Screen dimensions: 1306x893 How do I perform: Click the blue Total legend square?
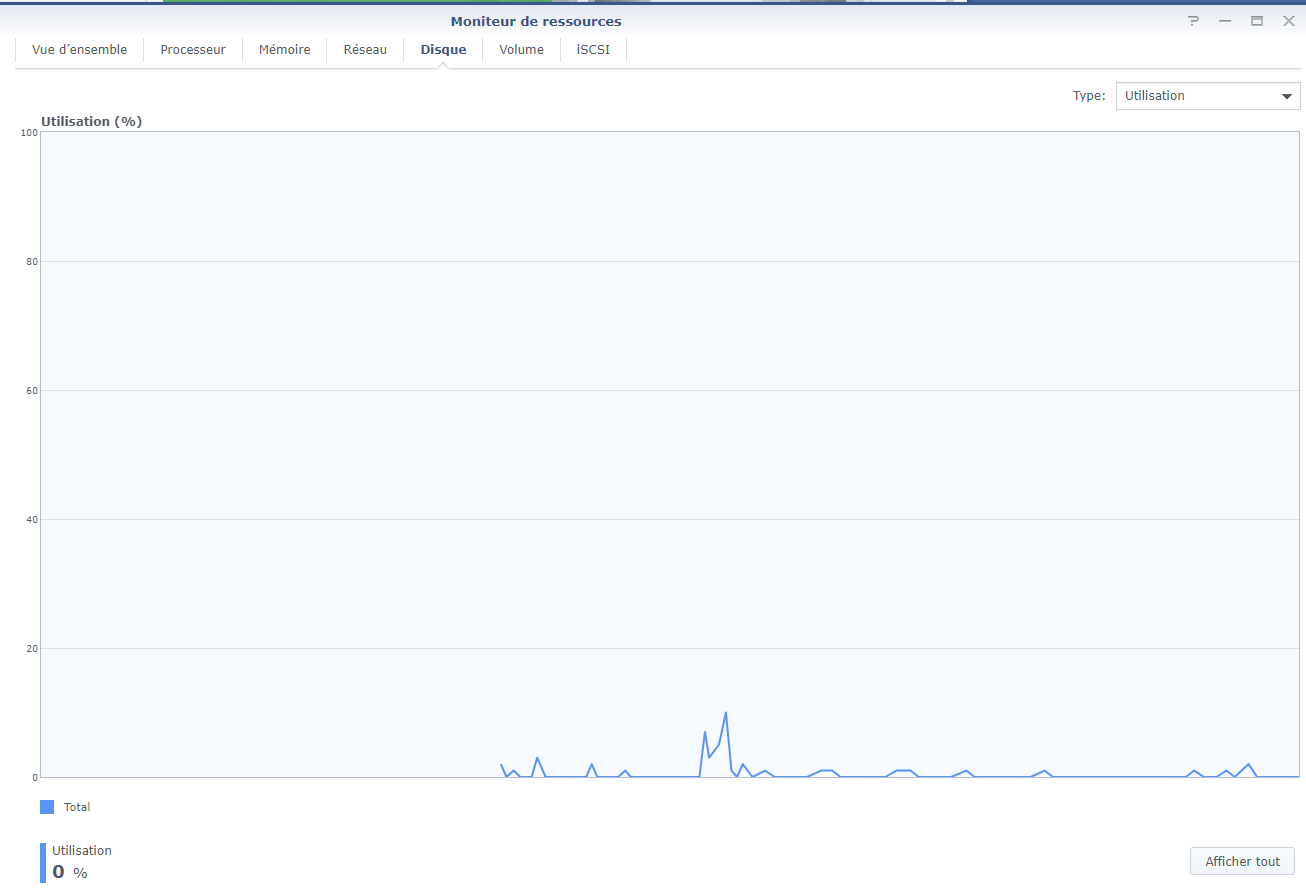[47, 807]
